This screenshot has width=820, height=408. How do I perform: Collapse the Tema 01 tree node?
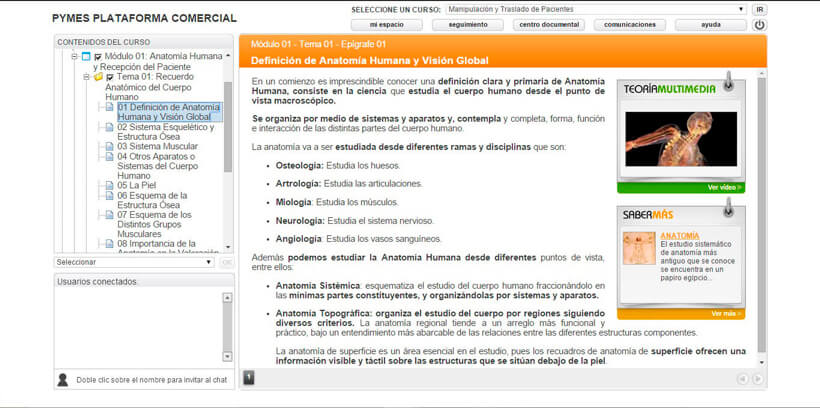[x=87, y=77]
